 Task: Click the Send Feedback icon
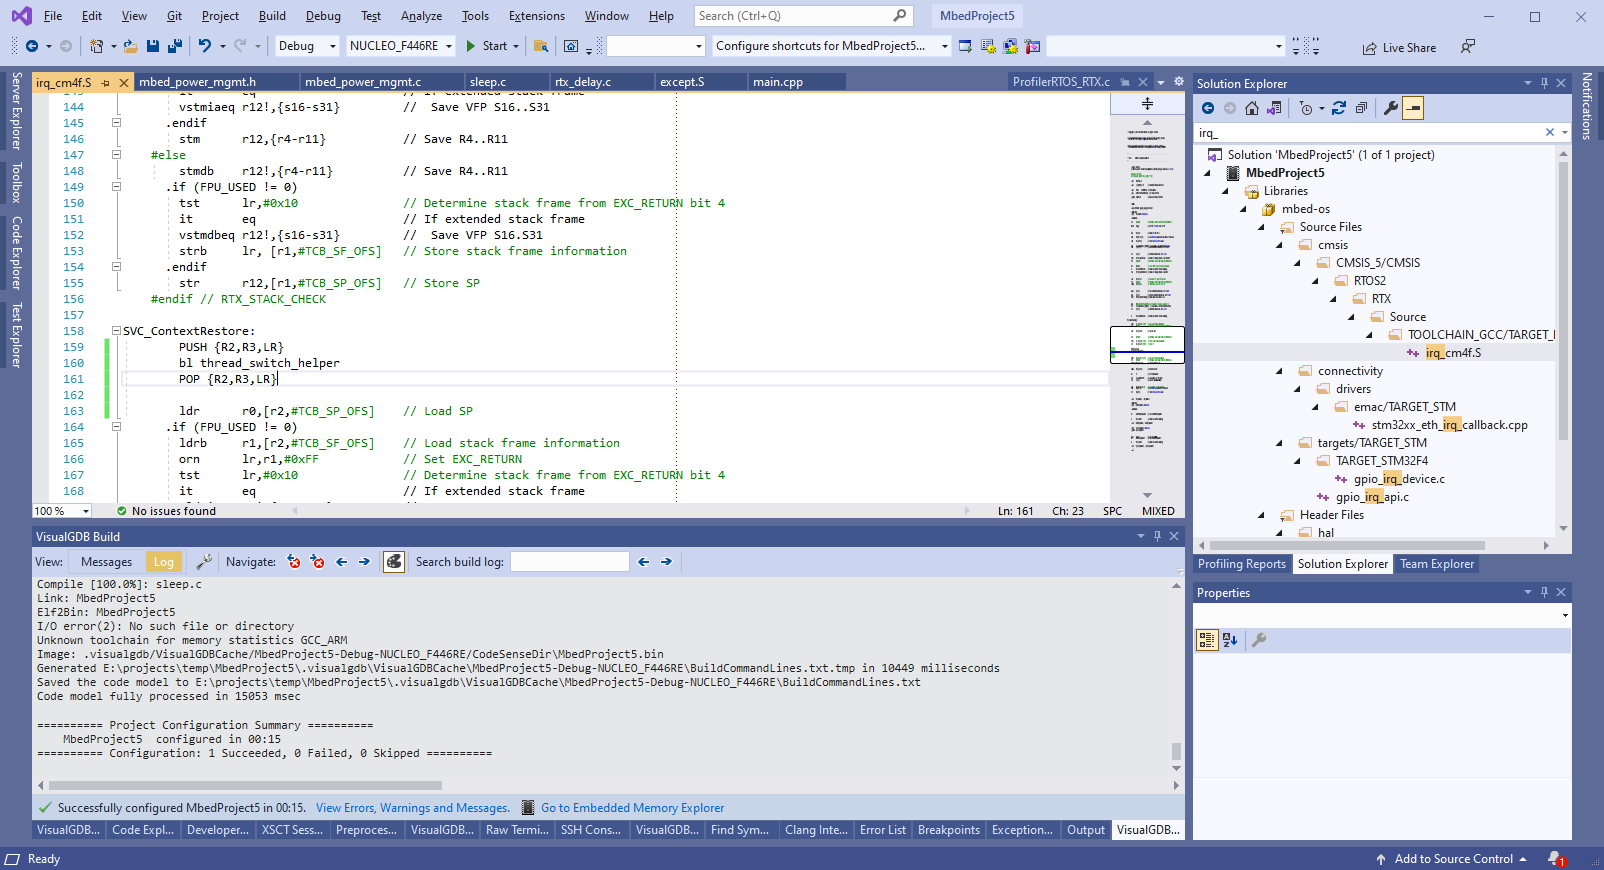tap(1468, 47)
